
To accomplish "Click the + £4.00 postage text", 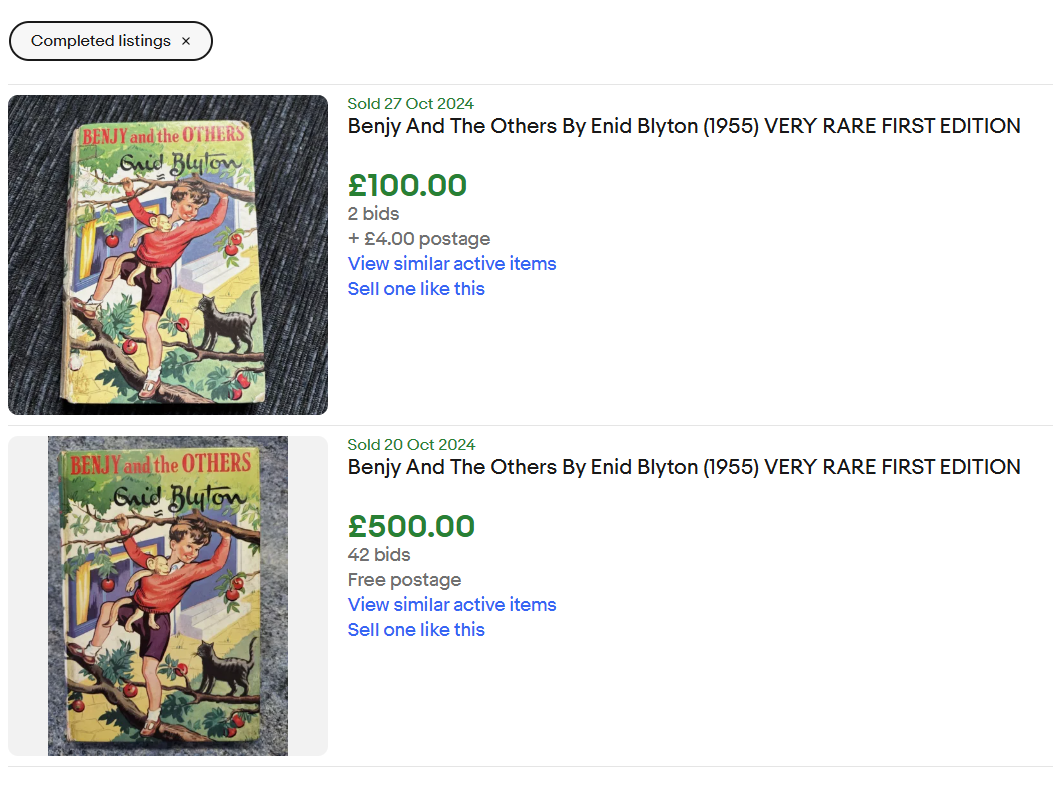I will [x=419, y=239].
